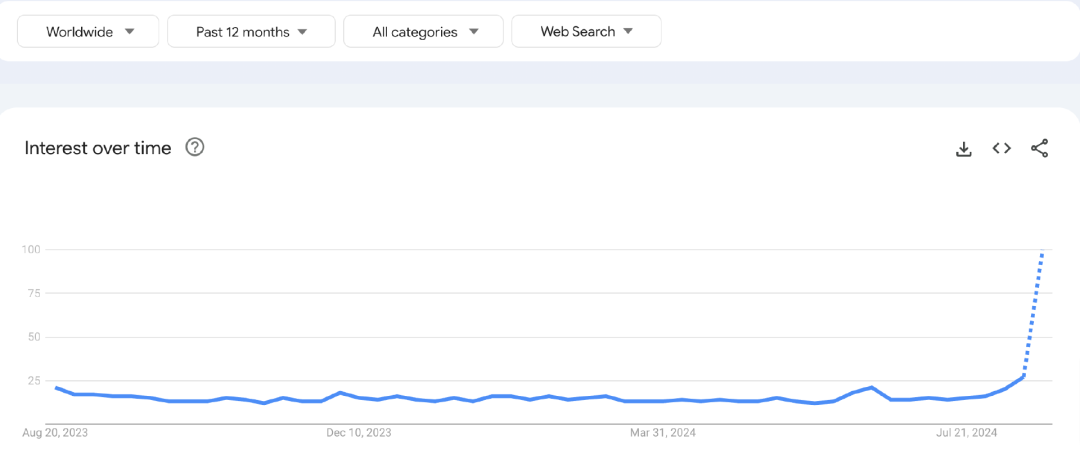The height and width of the screenshot is (468, 1080).
Task: Open help for Interest over time
Action: pyautogui.click(x=195, y=148)
